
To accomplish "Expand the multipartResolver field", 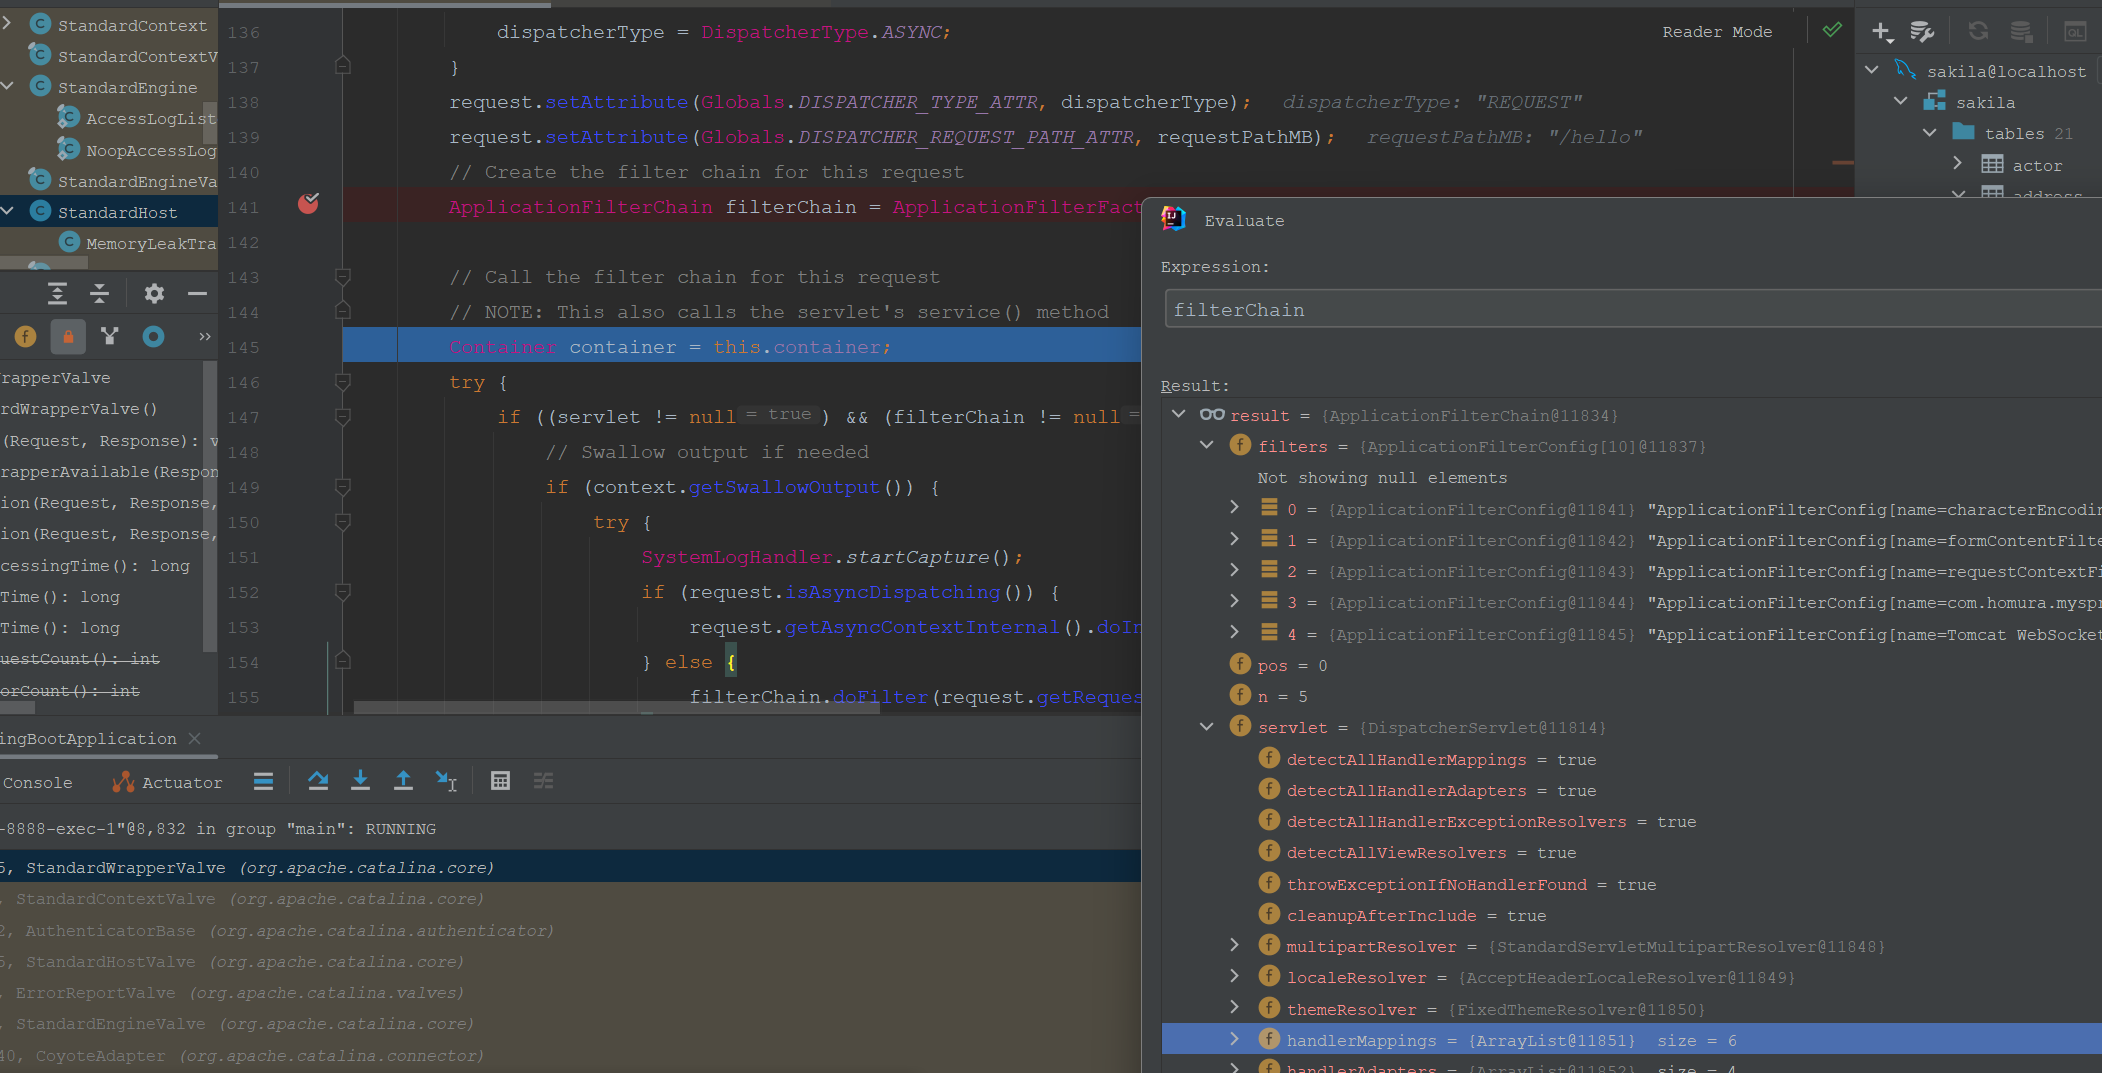I will click(x=1235, y=945).
